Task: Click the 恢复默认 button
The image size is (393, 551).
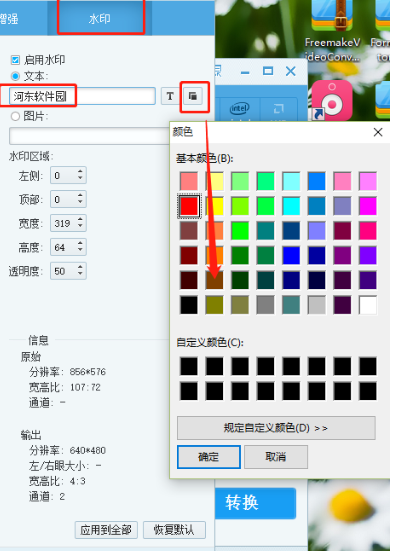Action: (174, 530)
